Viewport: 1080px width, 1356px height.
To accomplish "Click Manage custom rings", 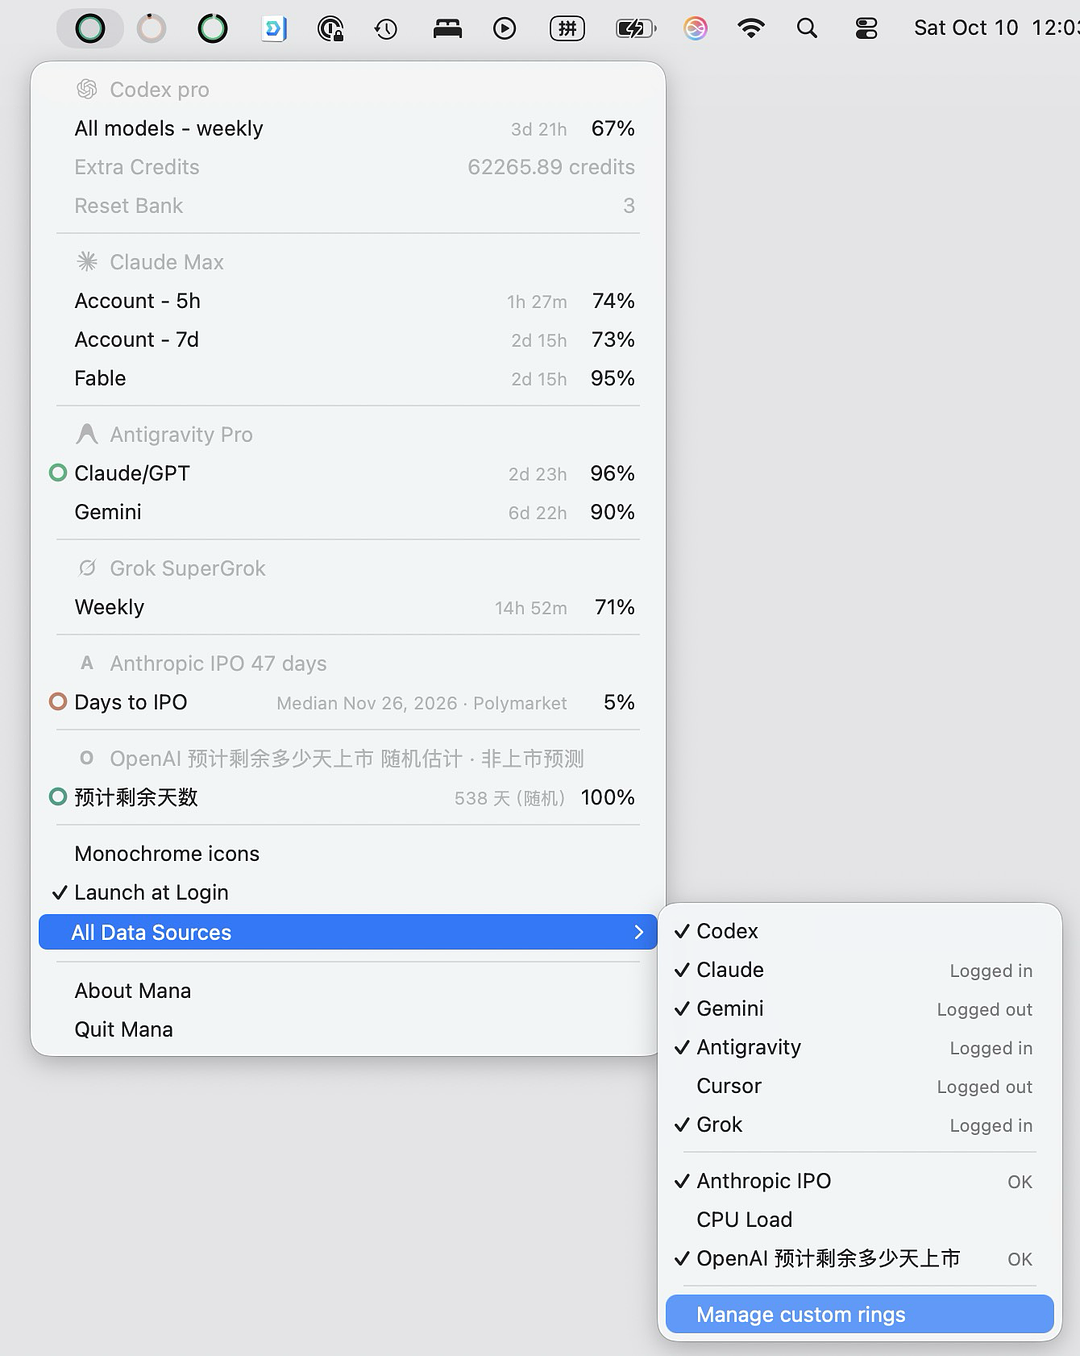I will point(859,1314).
